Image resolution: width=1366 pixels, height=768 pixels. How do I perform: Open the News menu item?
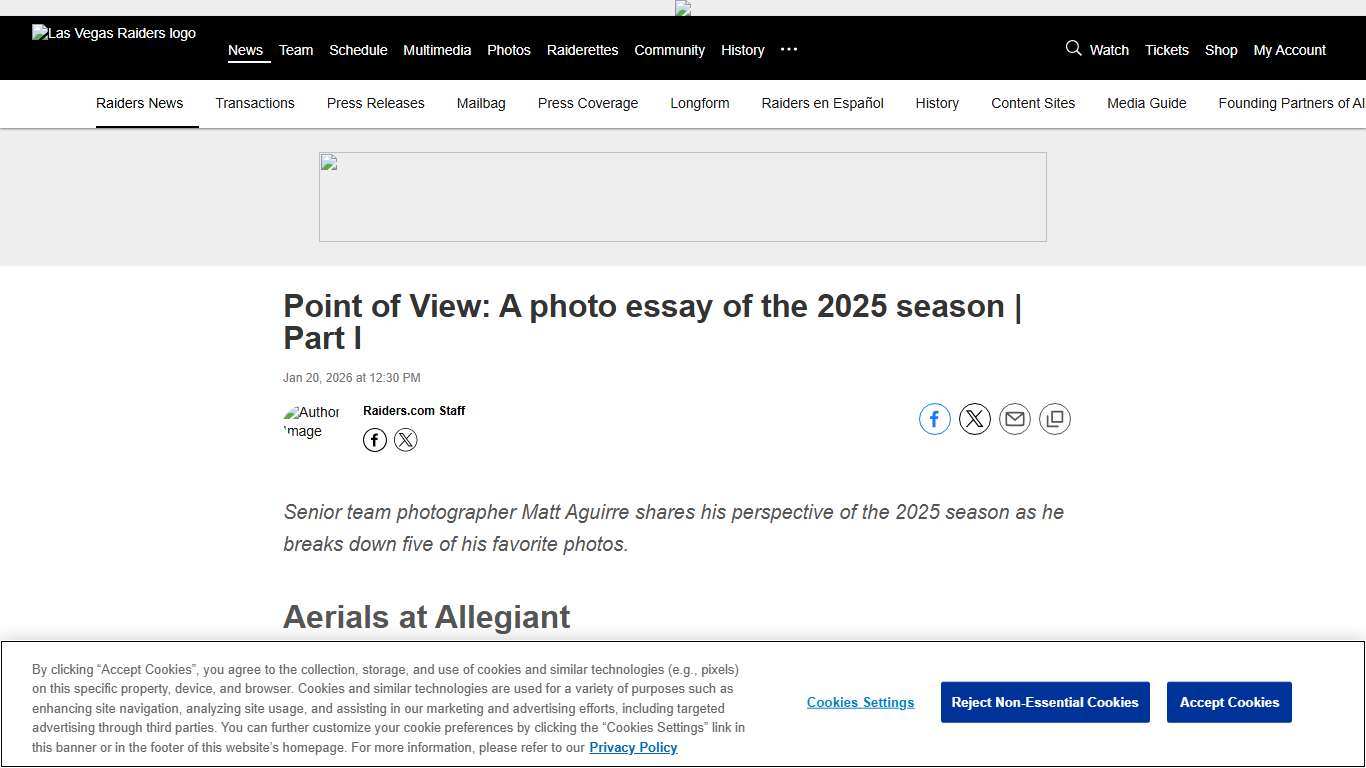[x=246, y=50]
